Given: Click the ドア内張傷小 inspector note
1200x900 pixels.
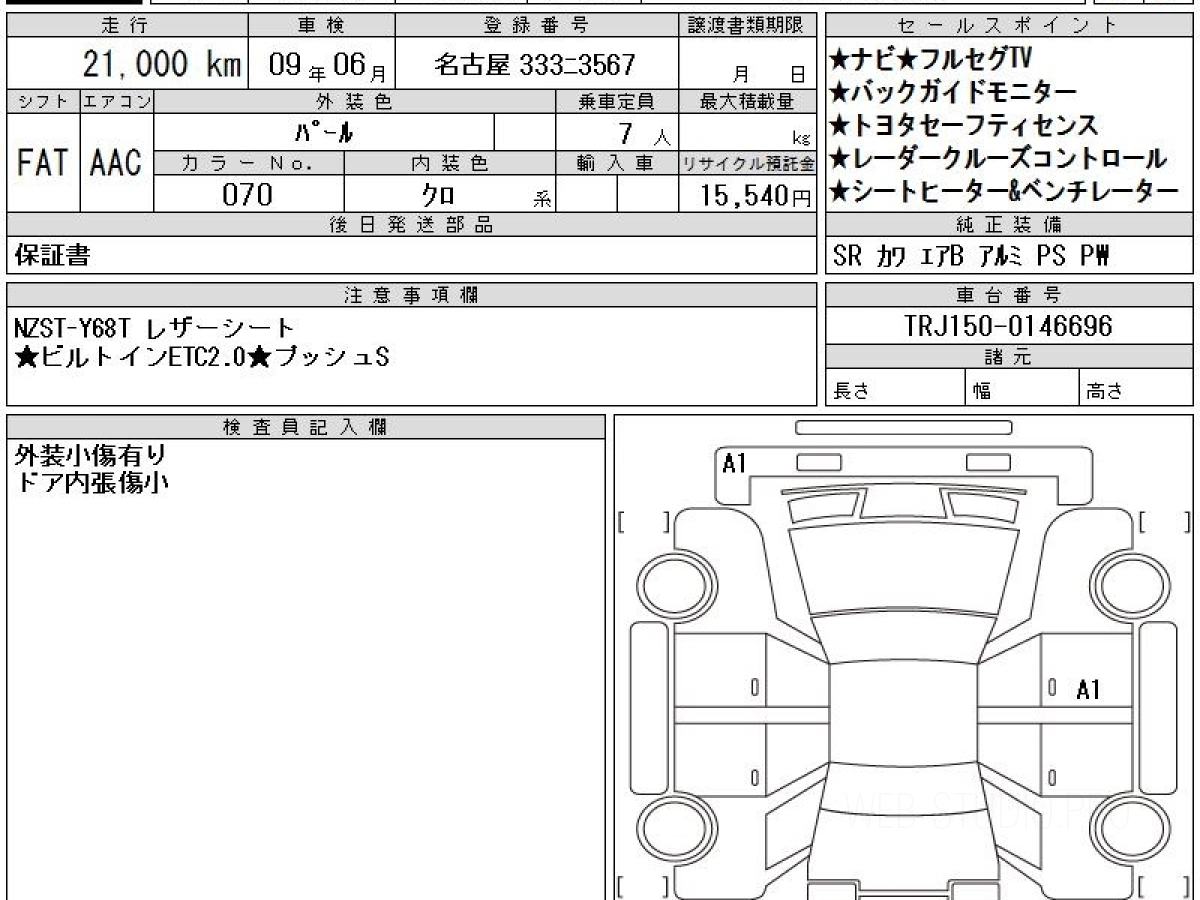Looking at the screenshot, I should click(91, 483).
